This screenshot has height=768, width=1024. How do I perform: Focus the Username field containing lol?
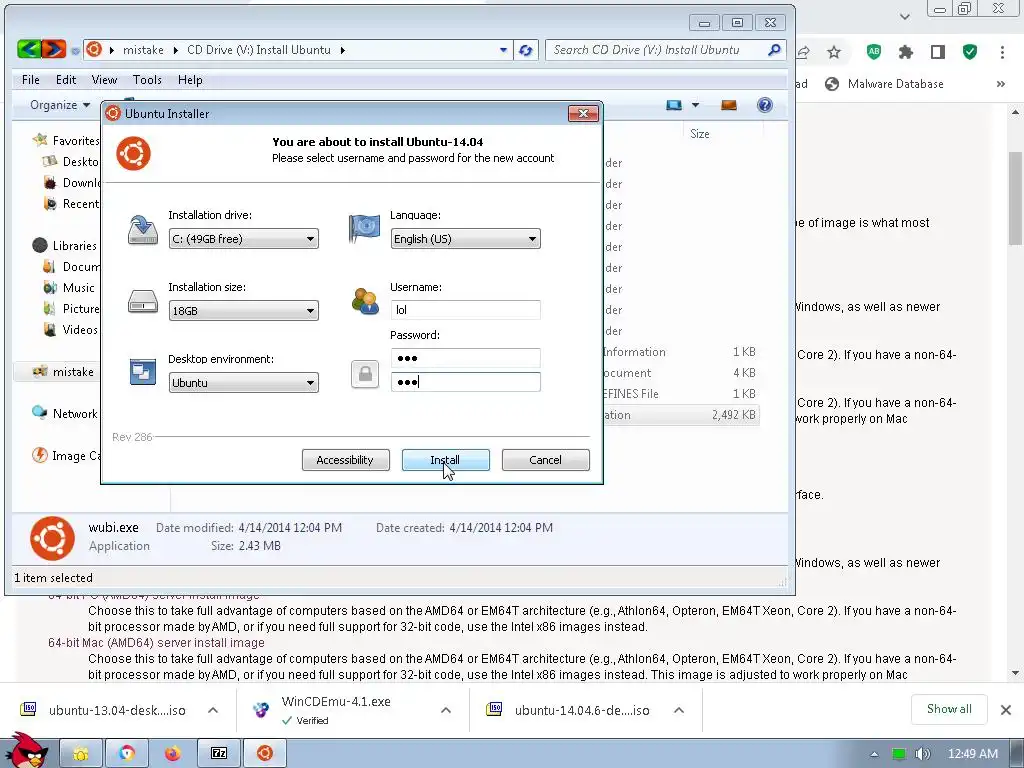(x=466, y=310)
